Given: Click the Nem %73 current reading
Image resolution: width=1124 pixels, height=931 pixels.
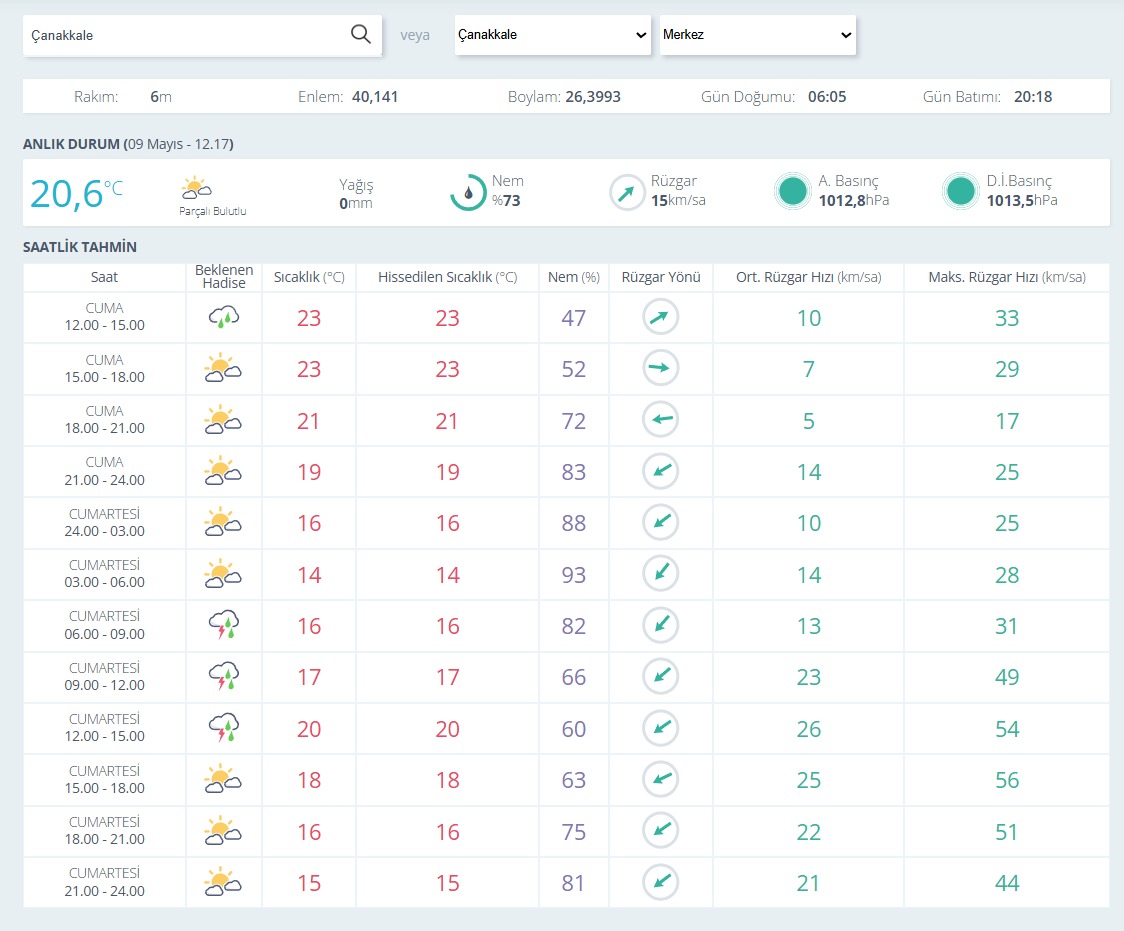Looking at the screenshot, I should [506, 201].
